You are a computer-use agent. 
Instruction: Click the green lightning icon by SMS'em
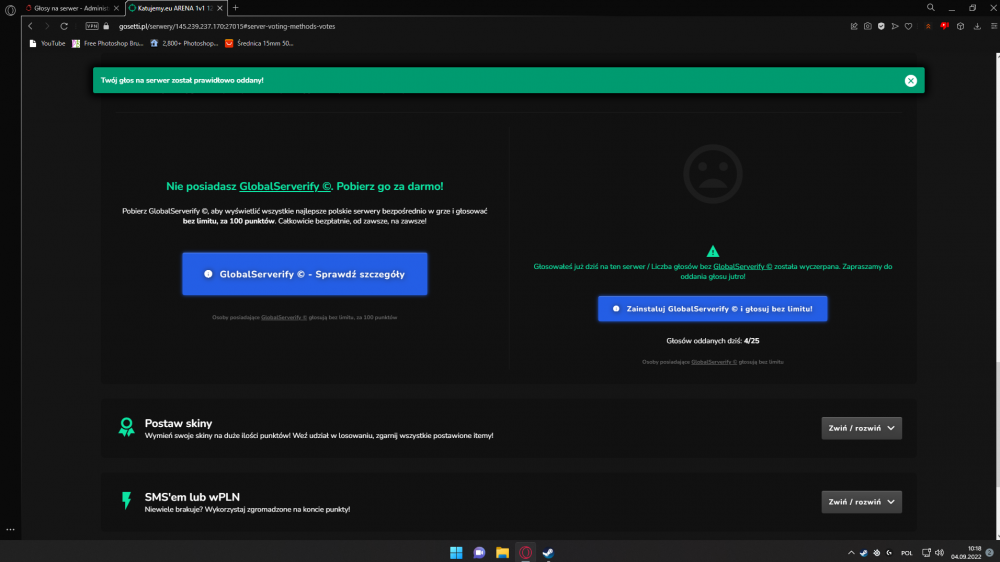(126, 501)
